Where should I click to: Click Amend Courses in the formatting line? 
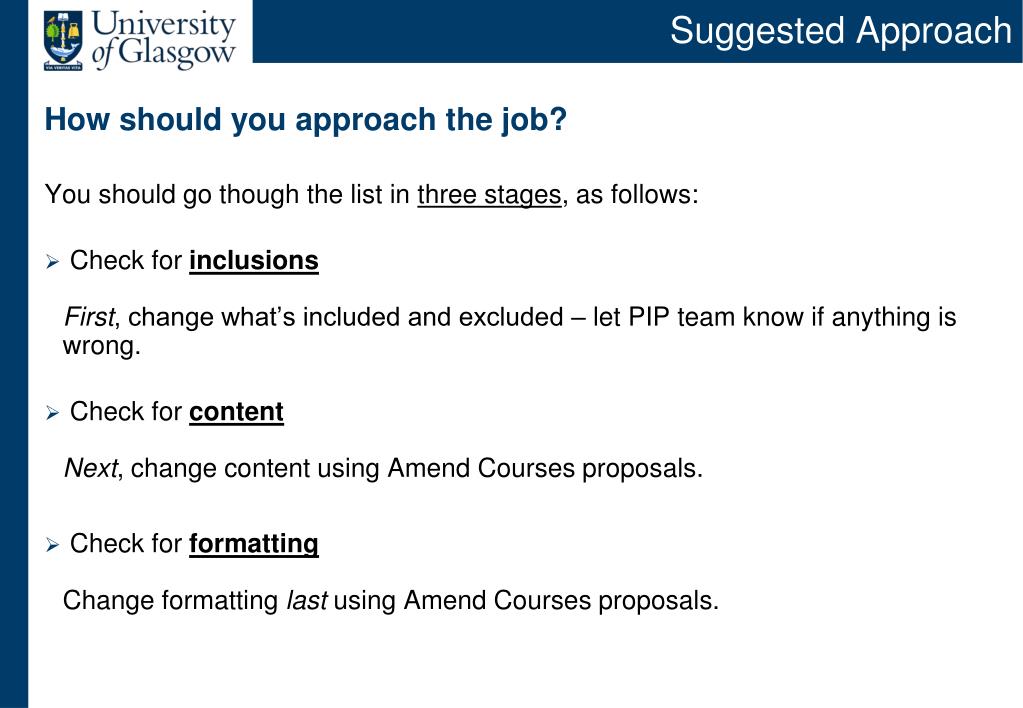(497, 600)
